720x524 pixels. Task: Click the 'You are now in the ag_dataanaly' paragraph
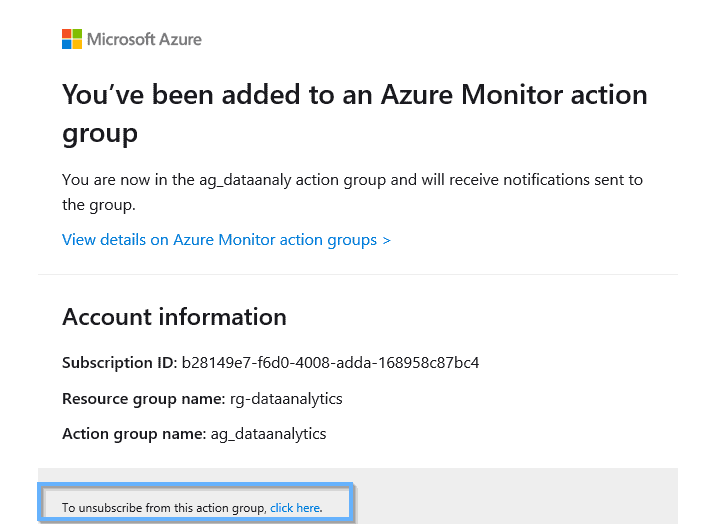[x=352, y=192]
